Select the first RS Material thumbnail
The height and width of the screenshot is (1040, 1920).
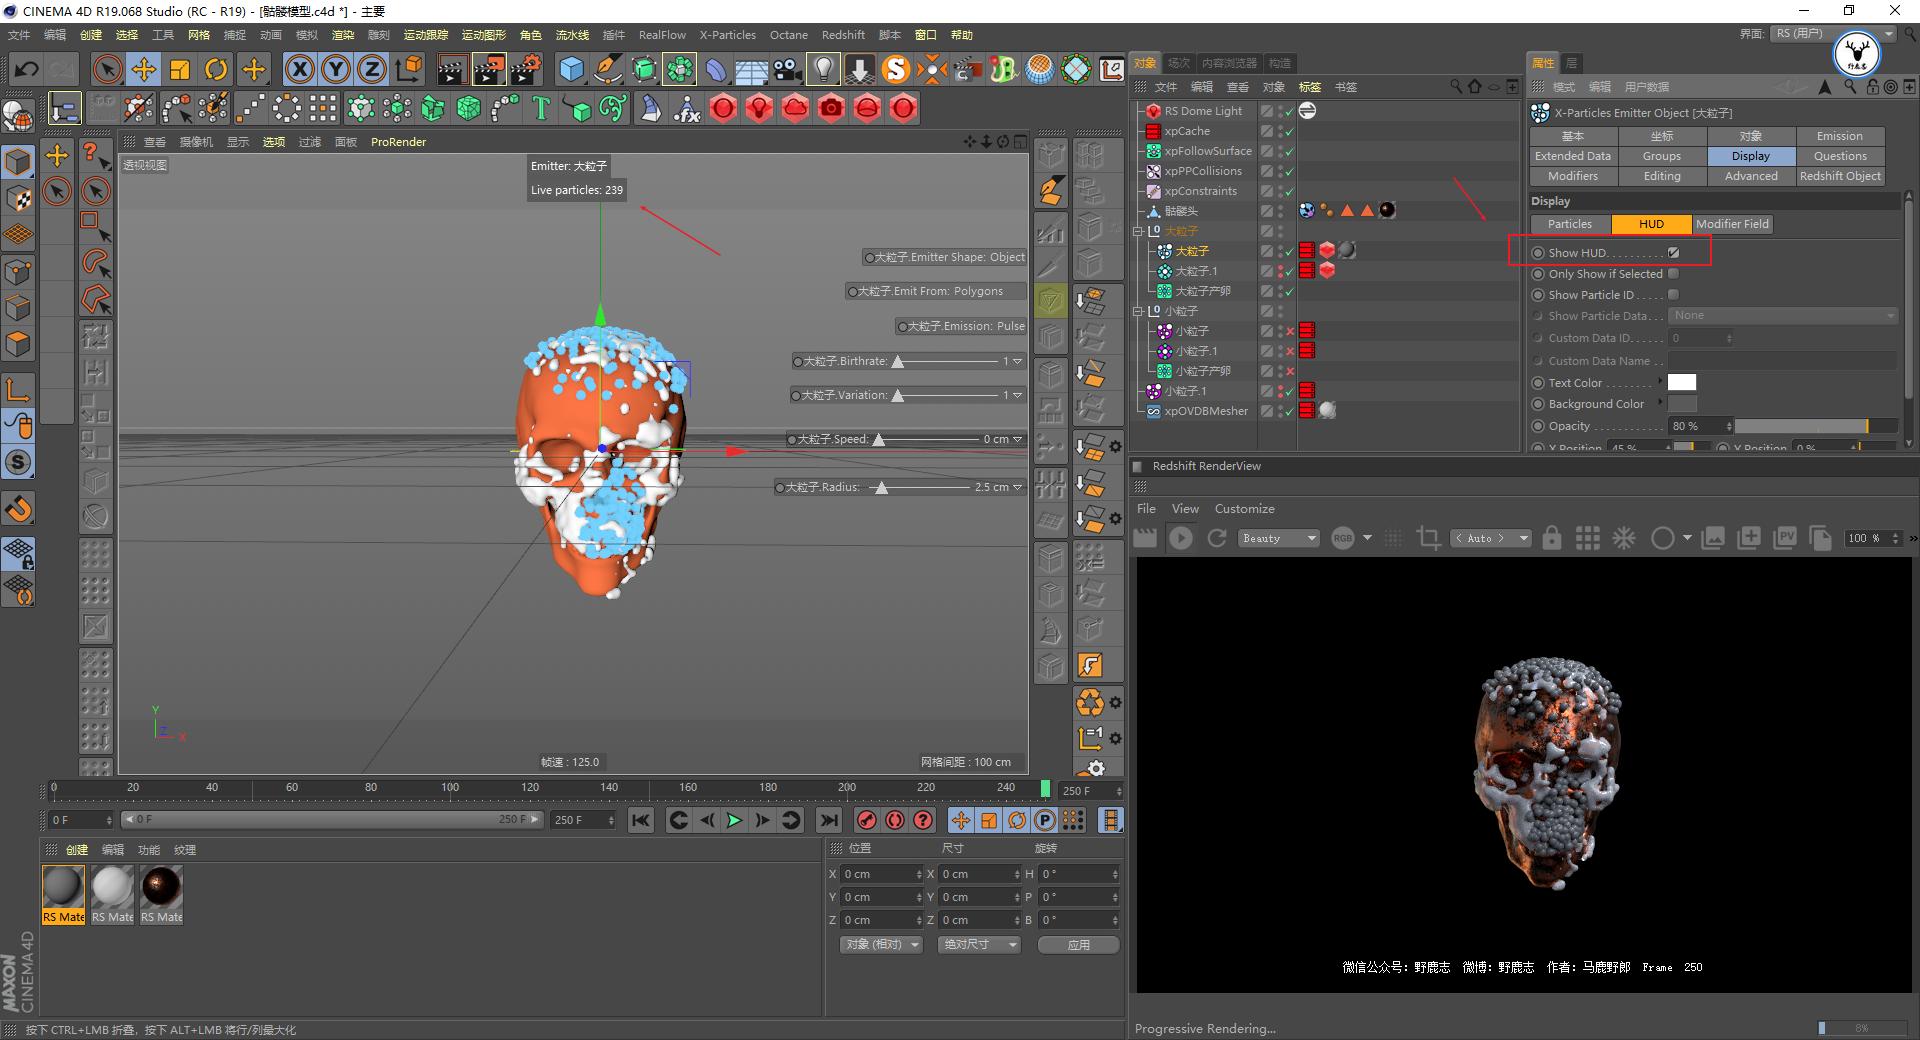[x=63, y=888]
